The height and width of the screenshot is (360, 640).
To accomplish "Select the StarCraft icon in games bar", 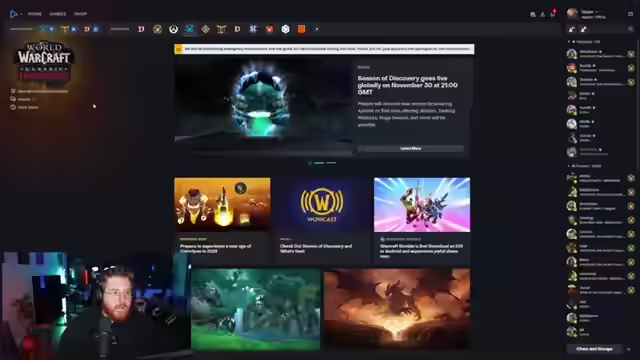I will (253, 29).
